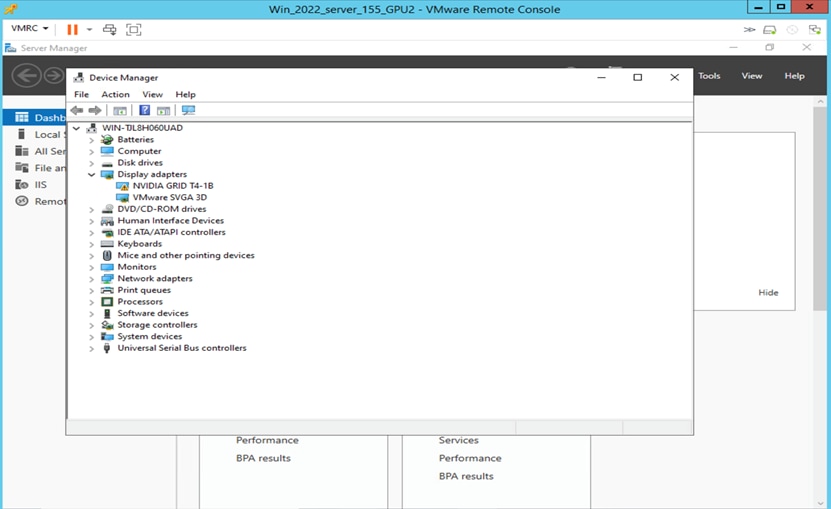The width and height of the screenshot is (831, 509).
Task: Click the scroll up arrow in Server Manager
Action: 820,101
